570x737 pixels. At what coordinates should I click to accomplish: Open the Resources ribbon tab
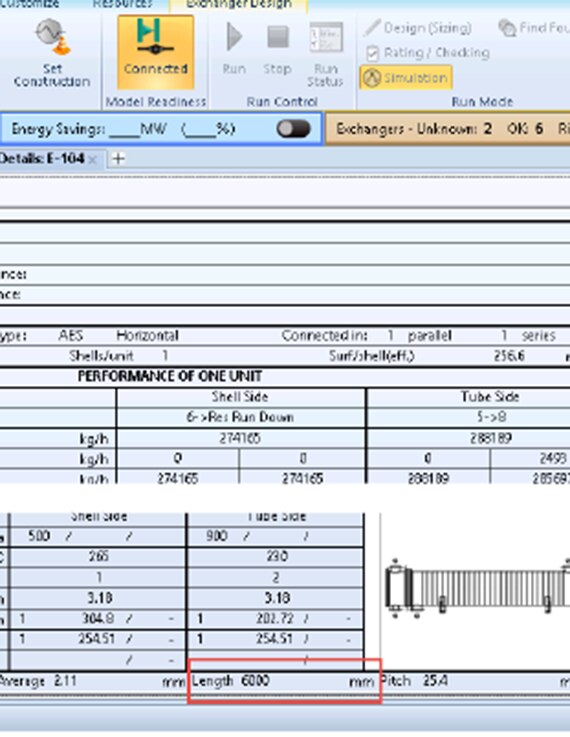[x=123, y=4]
